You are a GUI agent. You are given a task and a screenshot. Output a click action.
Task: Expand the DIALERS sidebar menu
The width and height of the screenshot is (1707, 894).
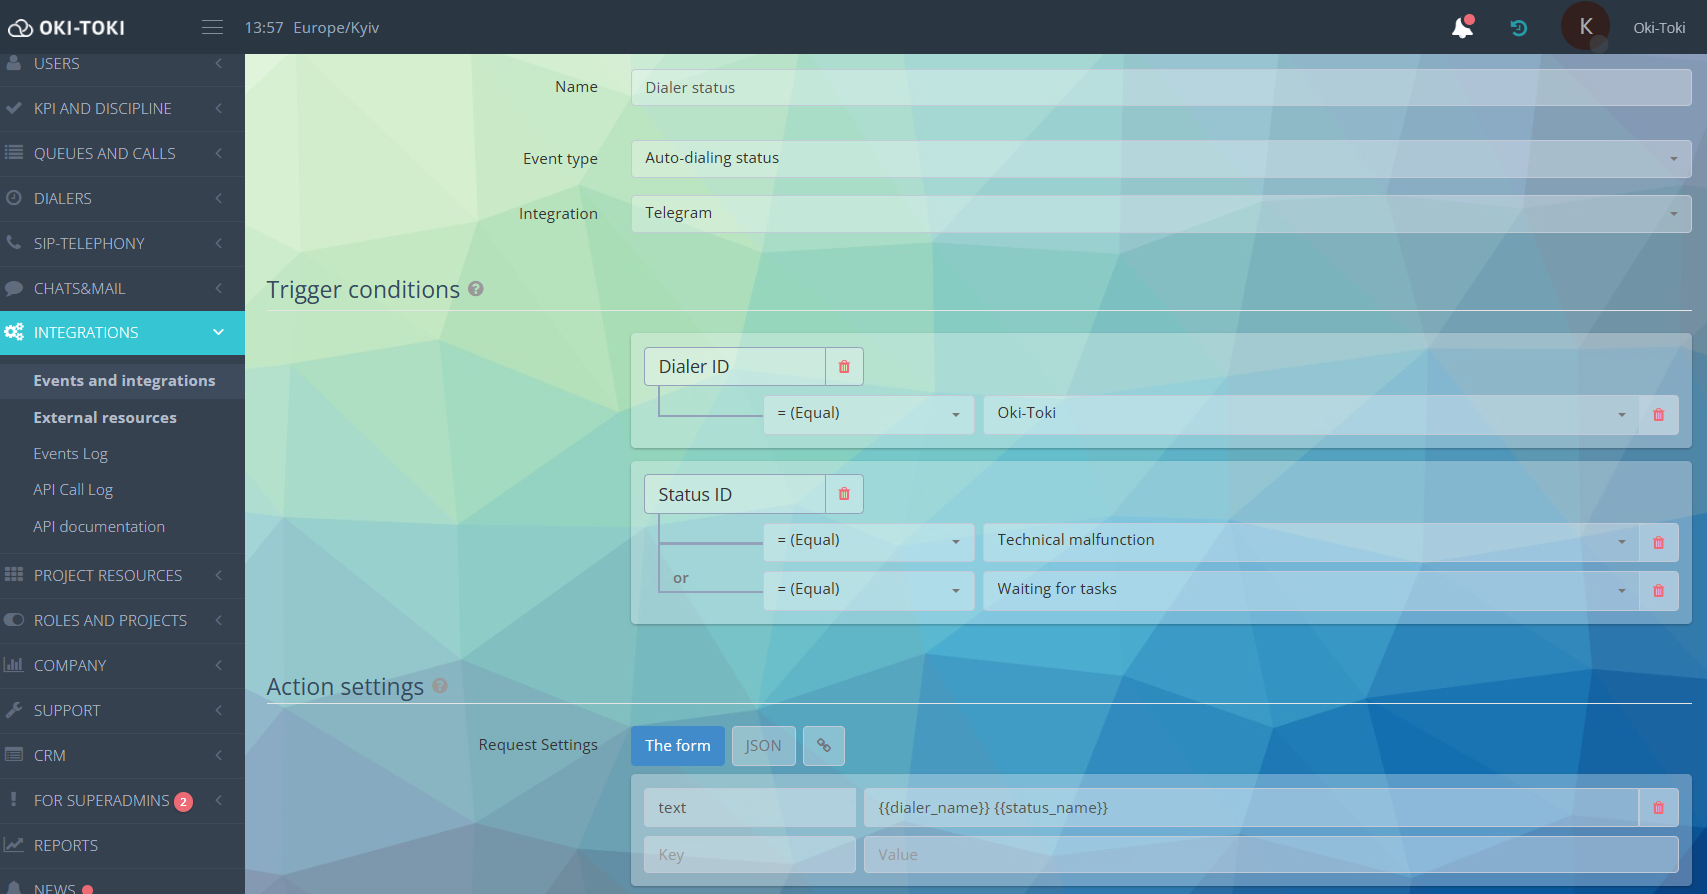(x=122, y=199)
